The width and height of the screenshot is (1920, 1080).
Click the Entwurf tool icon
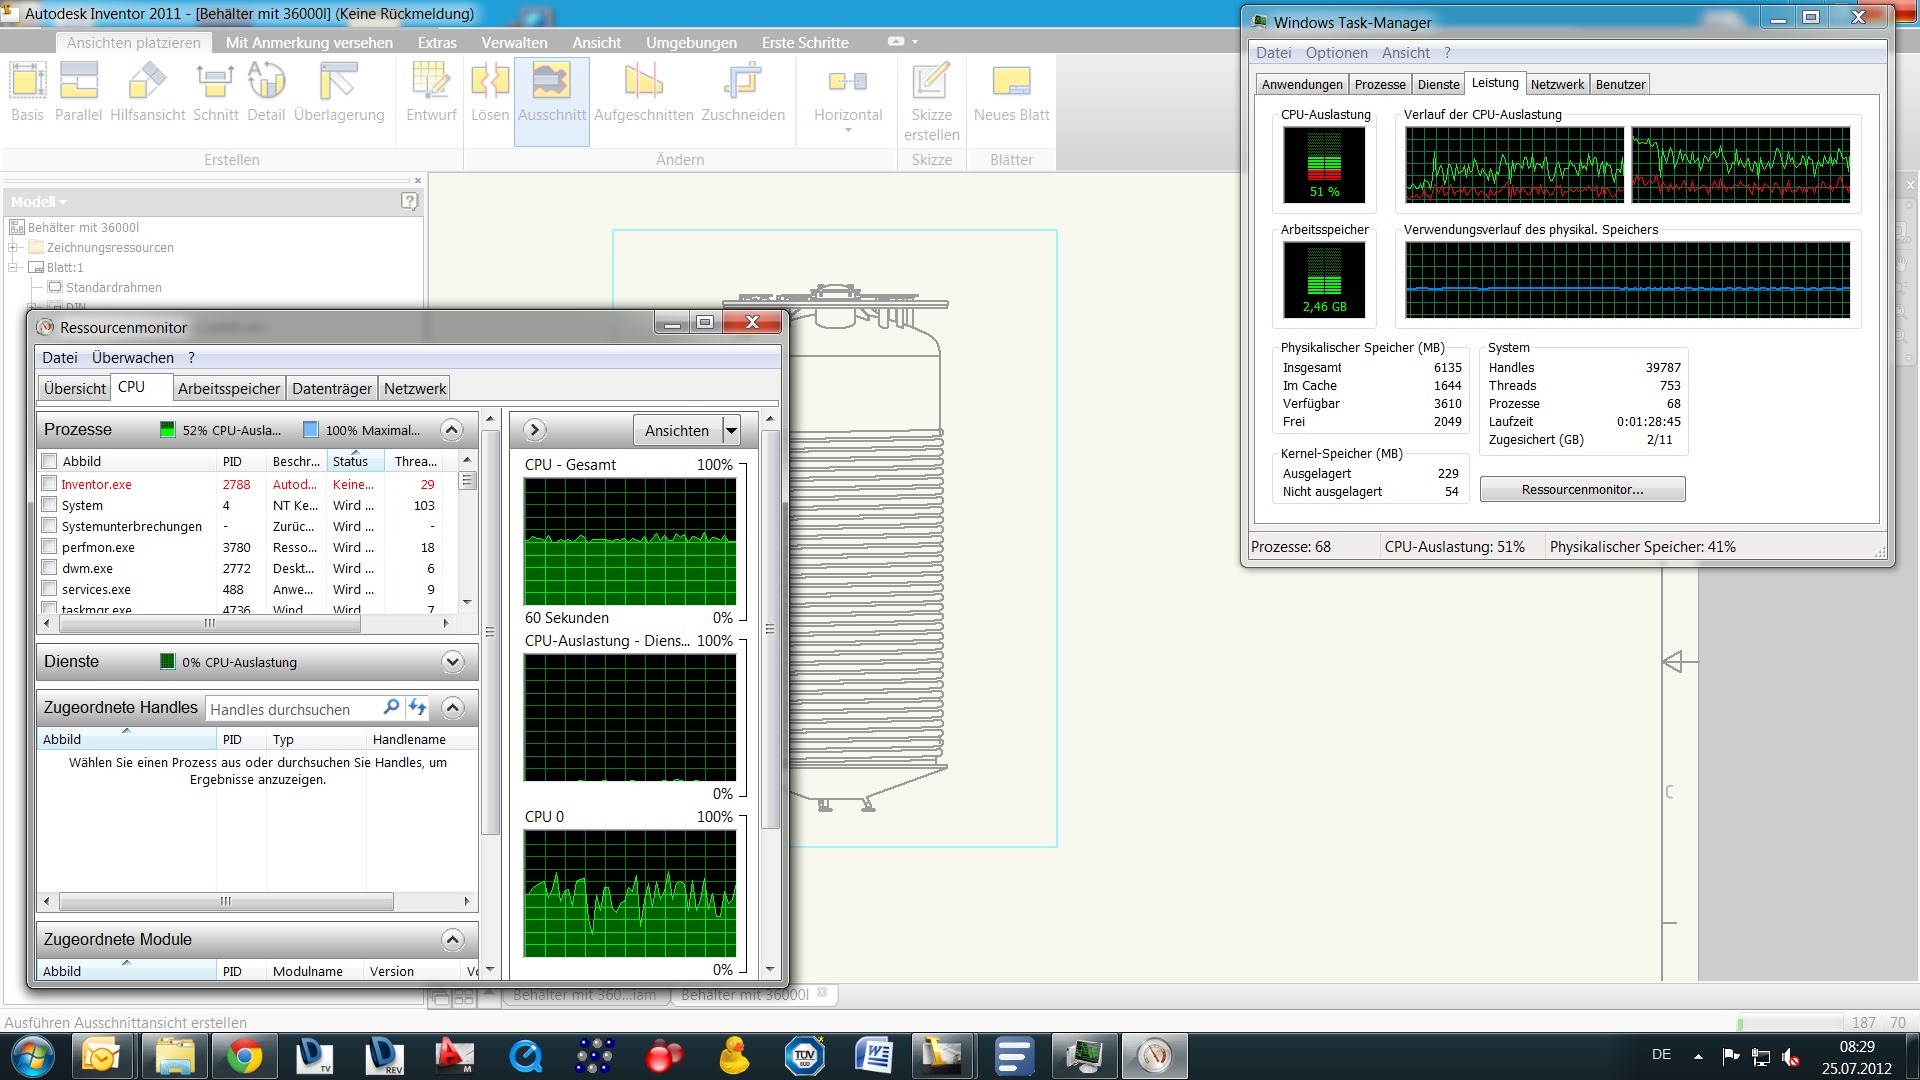click(431, 92)
